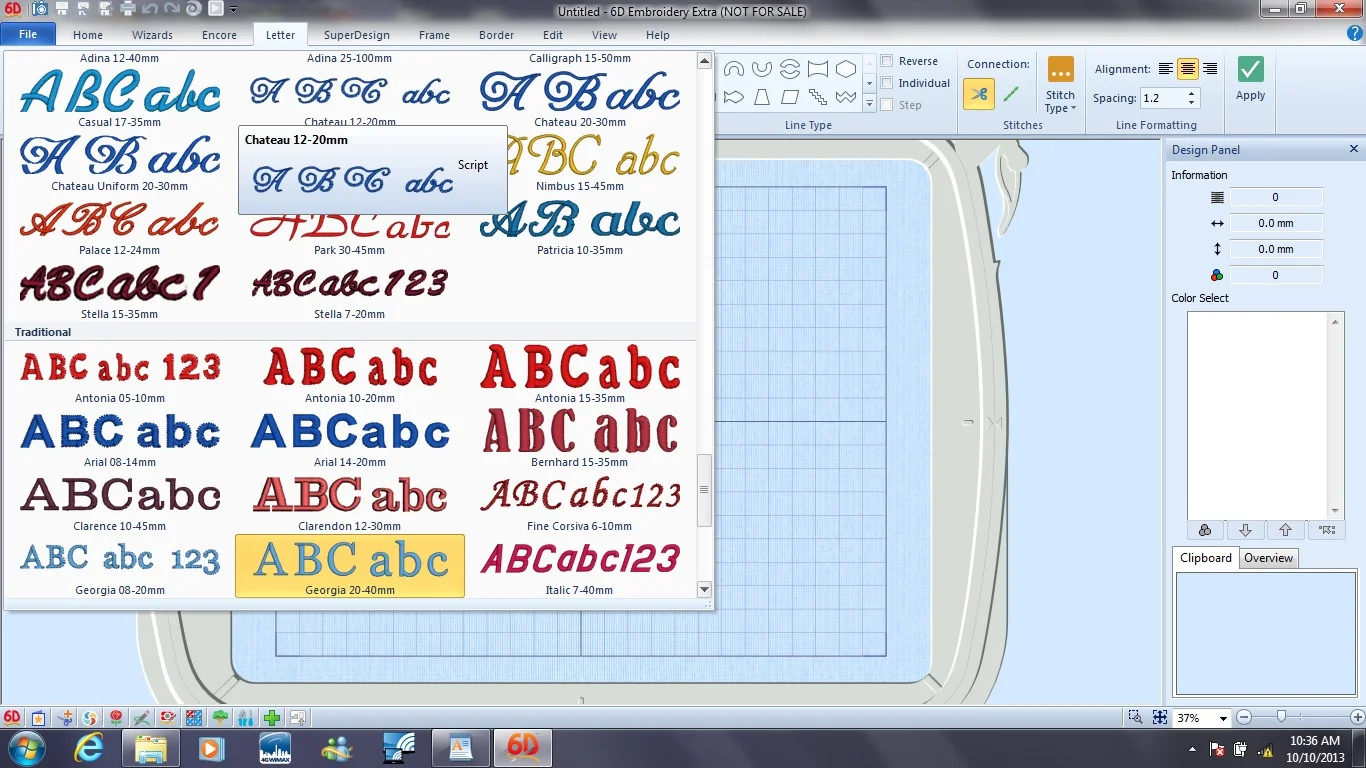The height and width of the screenshot is (768, 1366).
Task: Switch to the Clipboard tab
Action: point(1205,558)
